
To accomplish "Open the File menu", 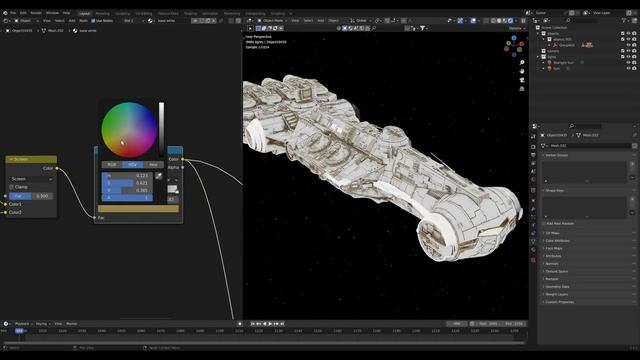I will point(13,13).
